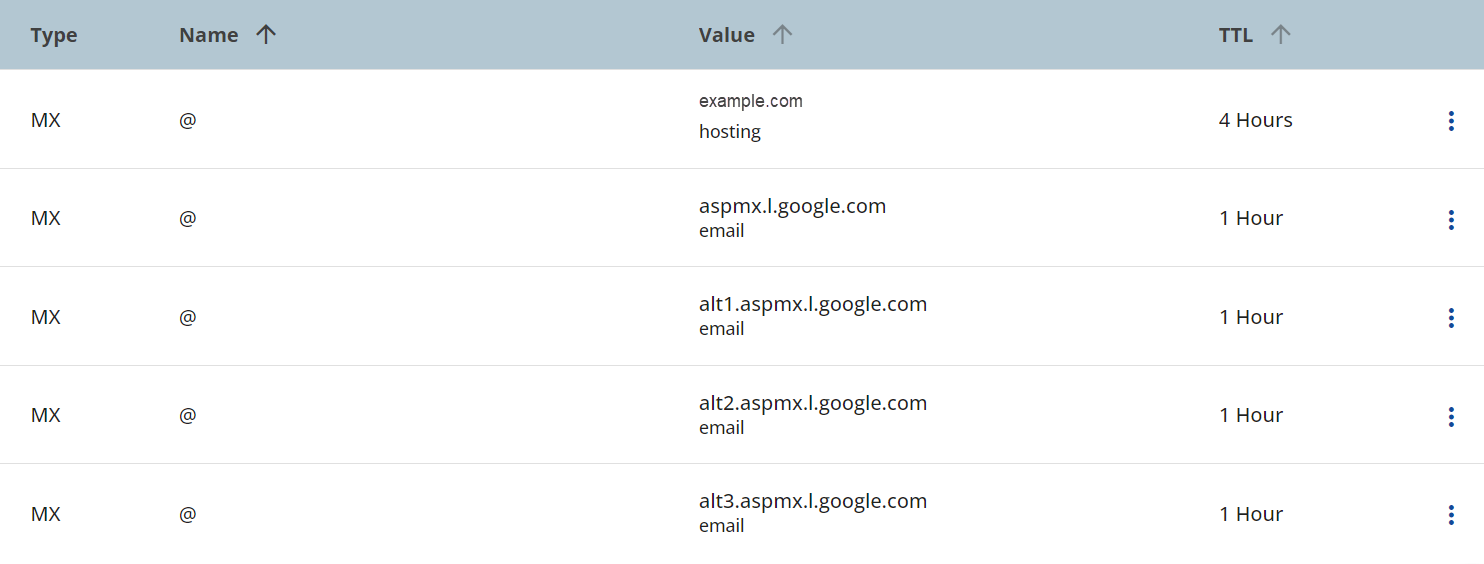Image resolution: width=1484 pixels, height=564 pixels.
Task: Click the @ name in alt3 row
Action: coord(187,515)
